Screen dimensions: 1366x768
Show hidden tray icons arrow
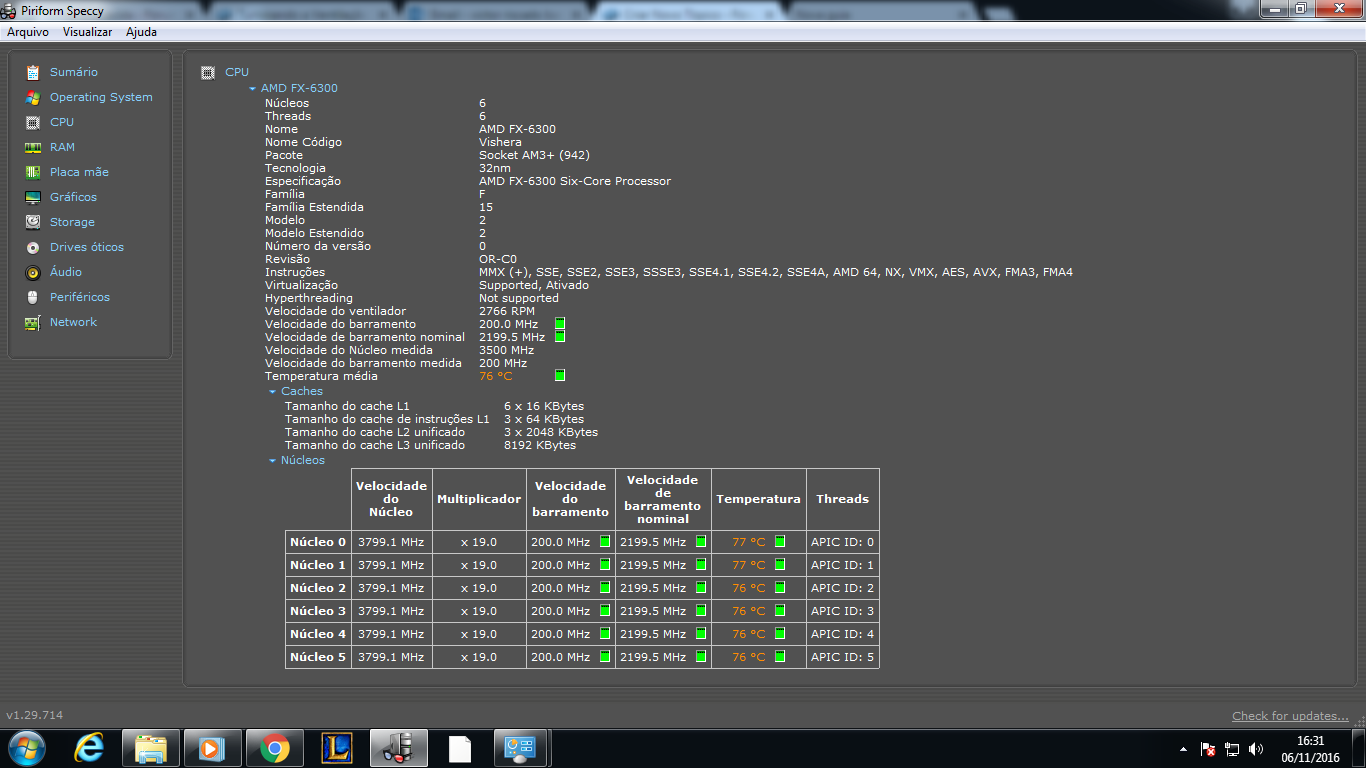(x=1184, y=749)
